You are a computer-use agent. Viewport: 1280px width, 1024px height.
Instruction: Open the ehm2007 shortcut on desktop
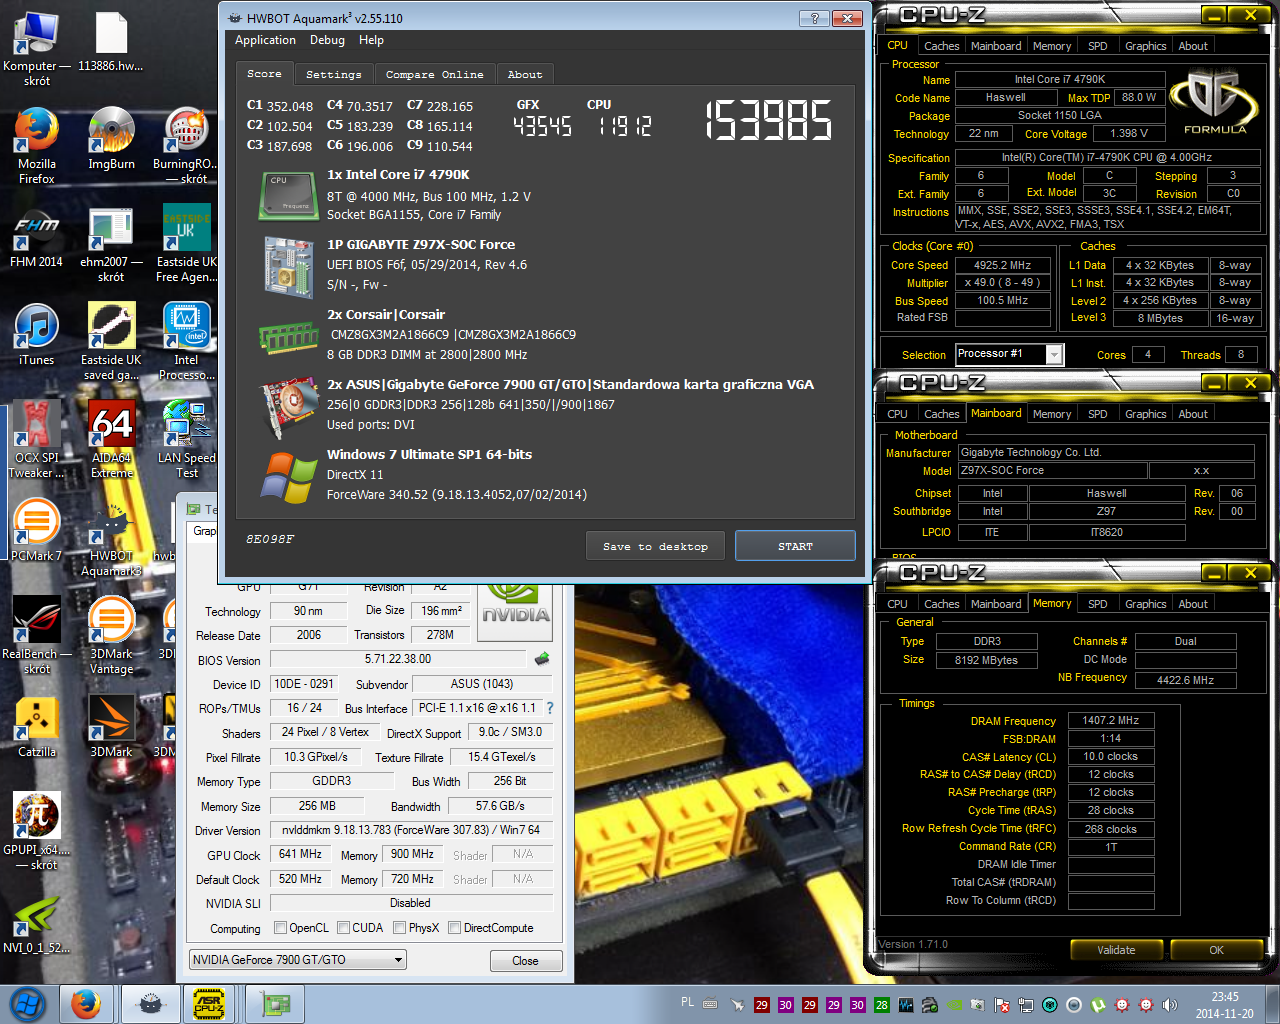[111, 244]
